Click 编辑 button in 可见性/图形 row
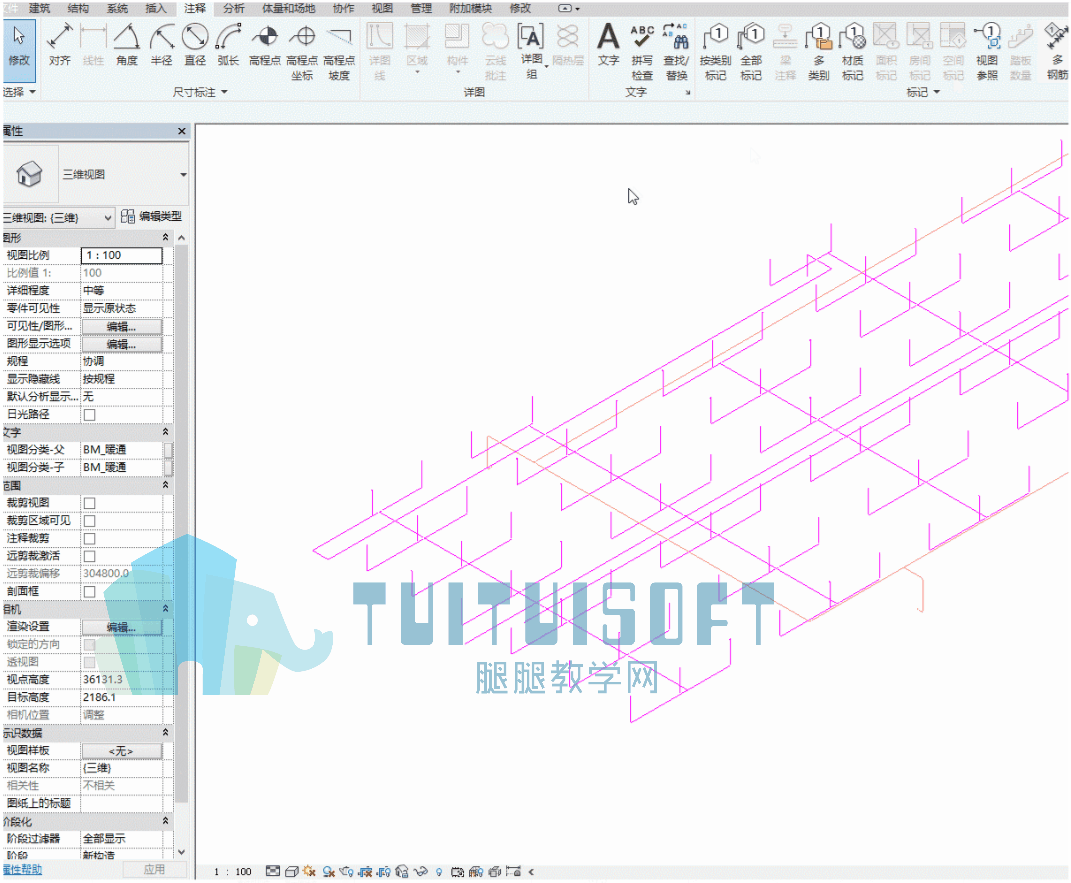This screenshot has height=883, width=1071. 122,326
